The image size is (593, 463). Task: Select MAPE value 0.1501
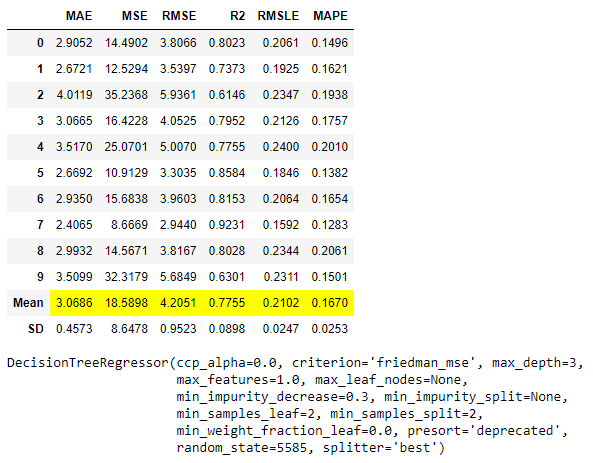point(329,277)
